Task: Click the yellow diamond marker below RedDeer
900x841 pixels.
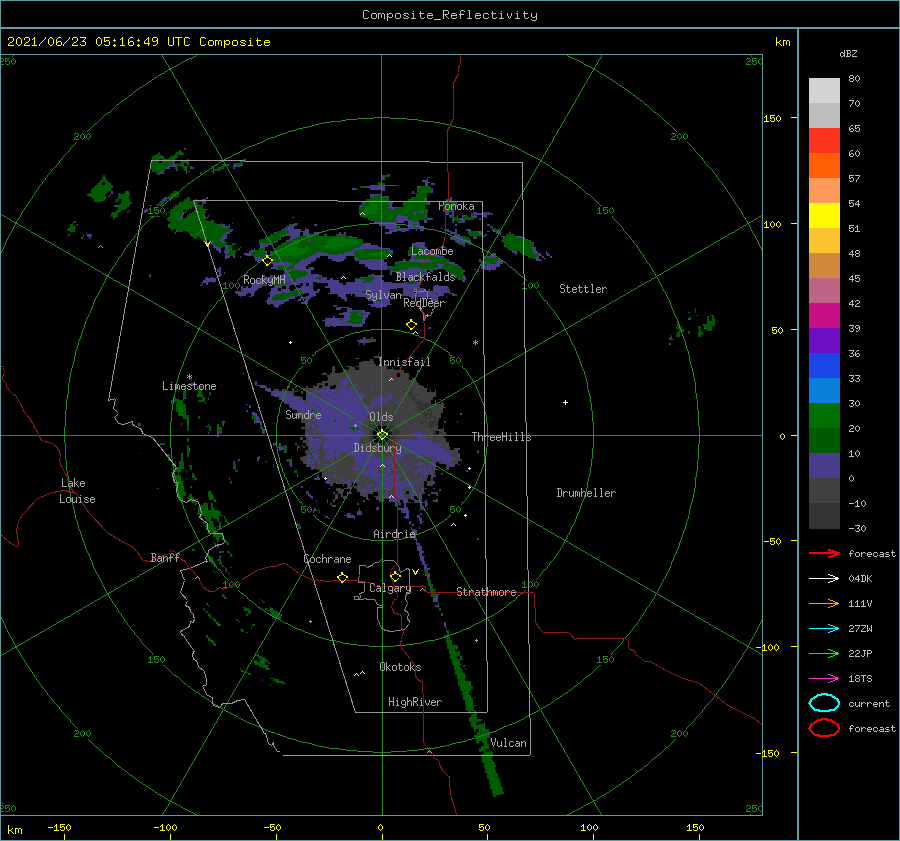Action: 411,325
